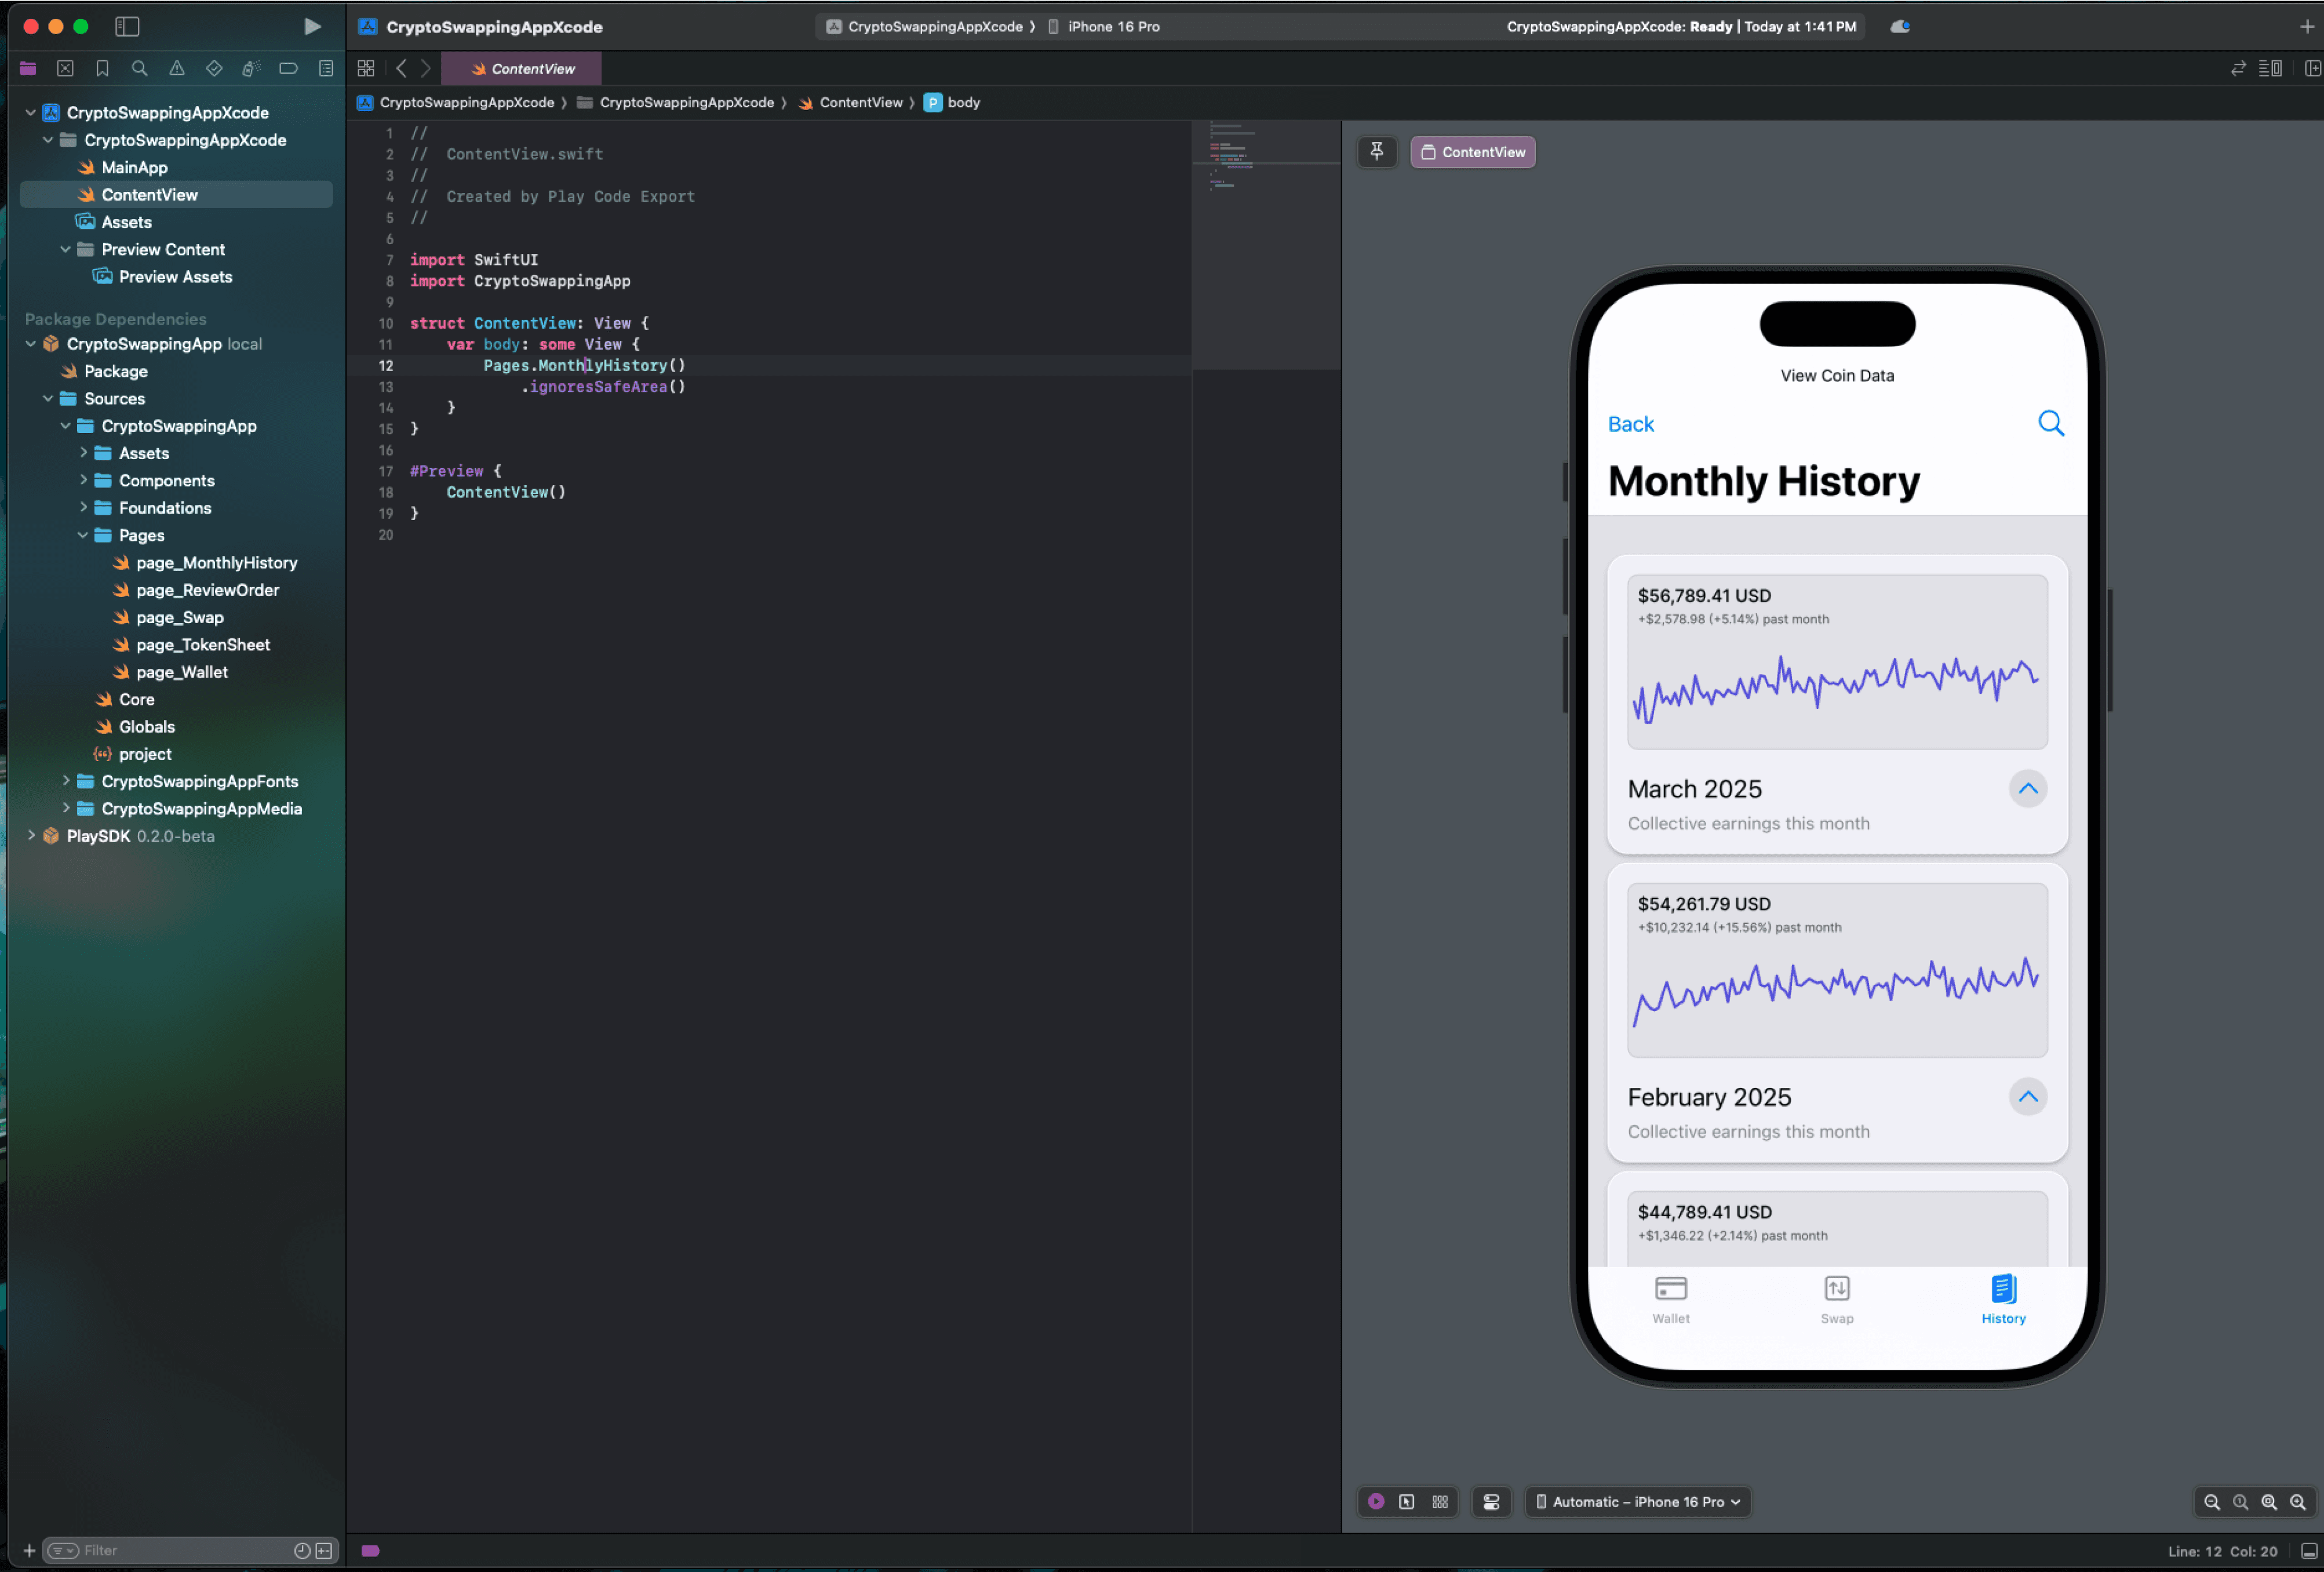Tap Back in the preview
Screen dimensions: 2324x1572
[1631, 424]
